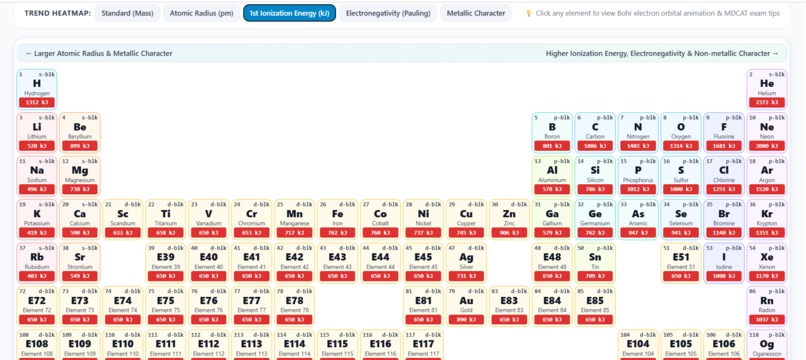Click the lightbulb tip about Bohr animation
This screenshot has width=806, height=360.
coord(652,13)
